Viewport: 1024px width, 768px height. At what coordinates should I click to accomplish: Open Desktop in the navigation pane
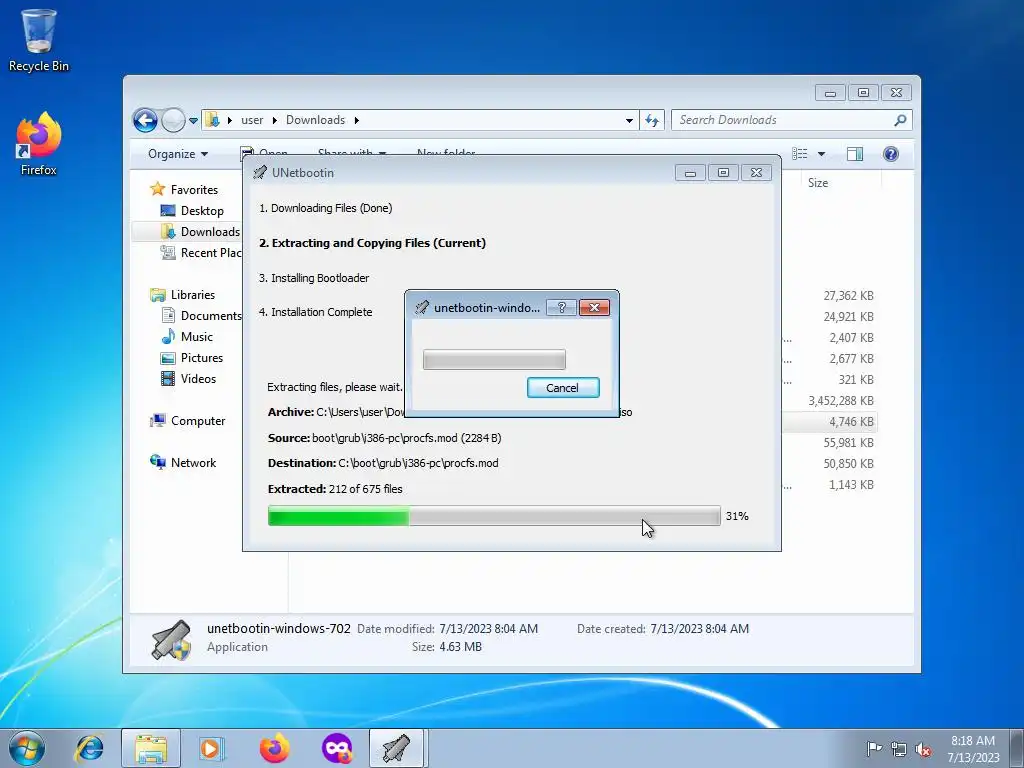click(x=202, y=211)
